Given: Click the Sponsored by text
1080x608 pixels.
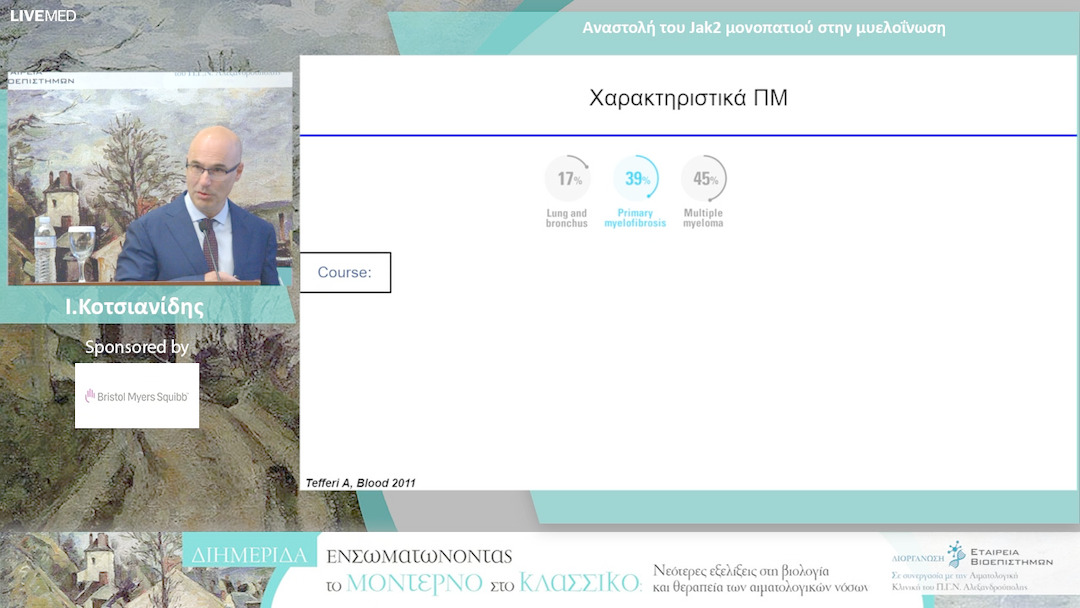Looking at the screenshot, I should pyautogui.click(x=137, y=347).
